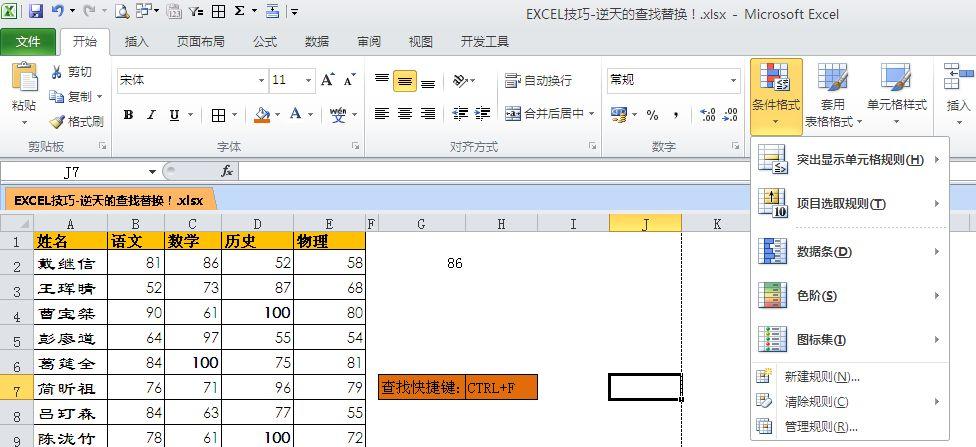Expand 合并后居中 merge options arrow
976x447 pixels.
click(x=591, y=114)
